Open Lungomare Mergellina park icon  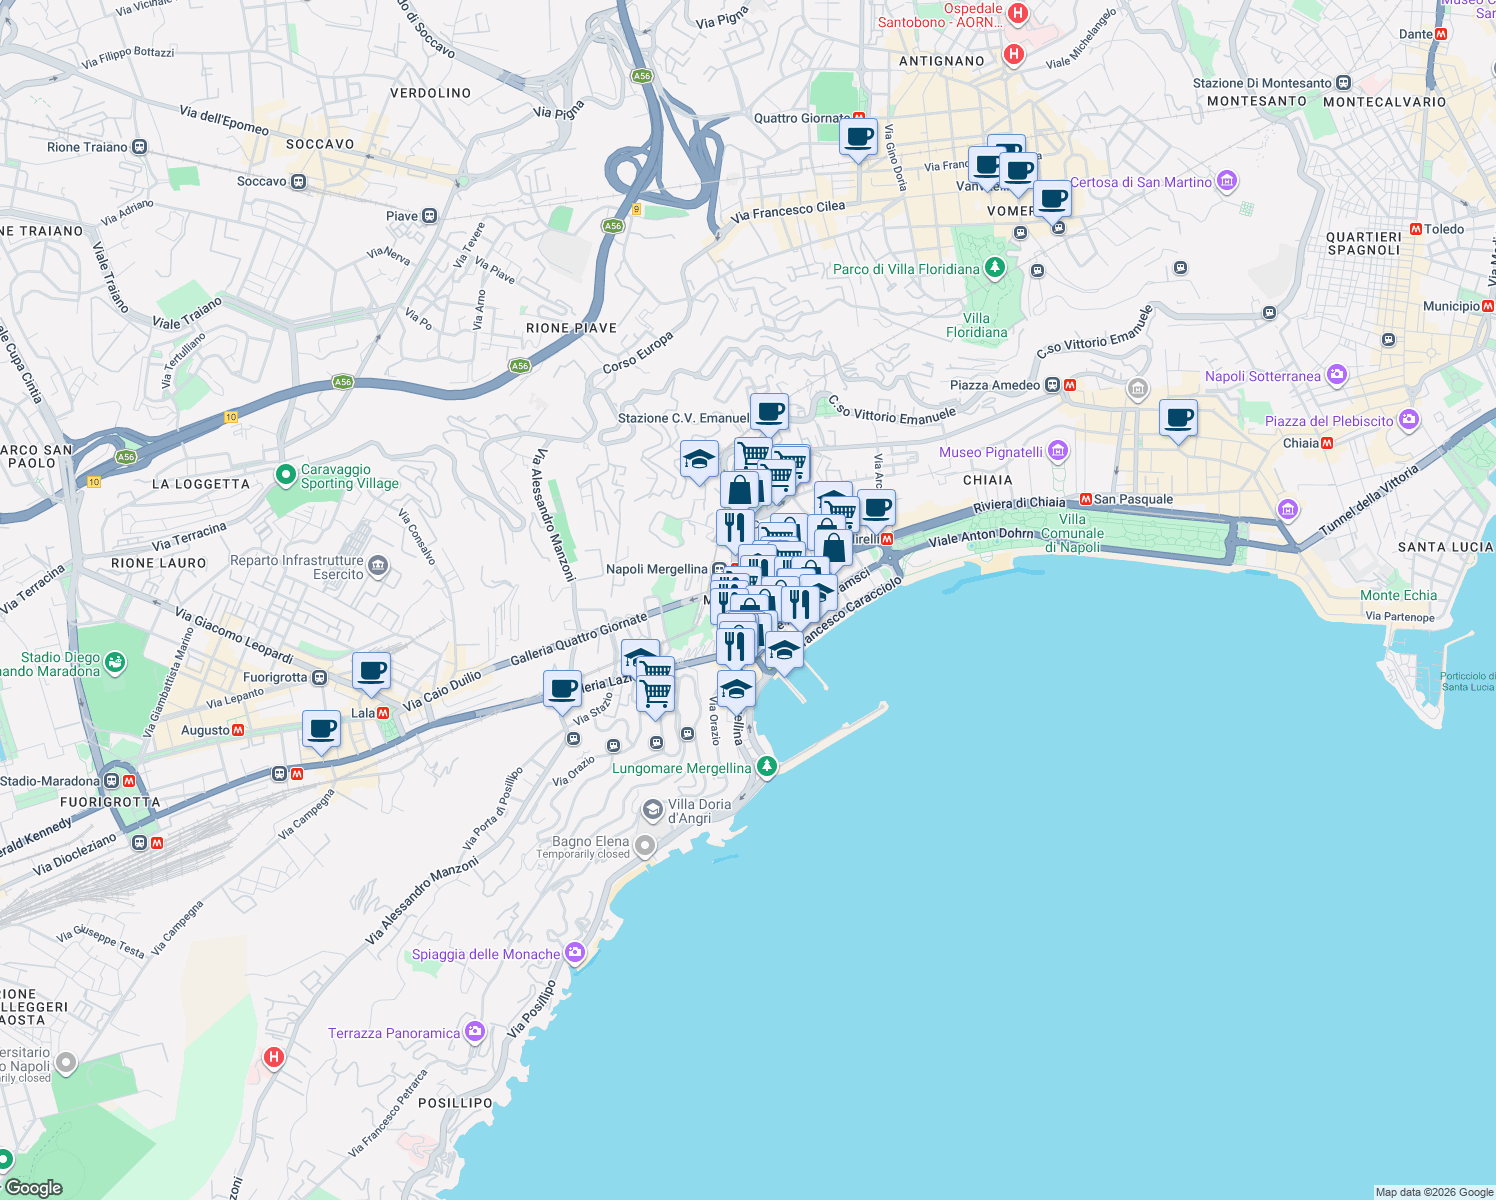click(x=766, y=767)
